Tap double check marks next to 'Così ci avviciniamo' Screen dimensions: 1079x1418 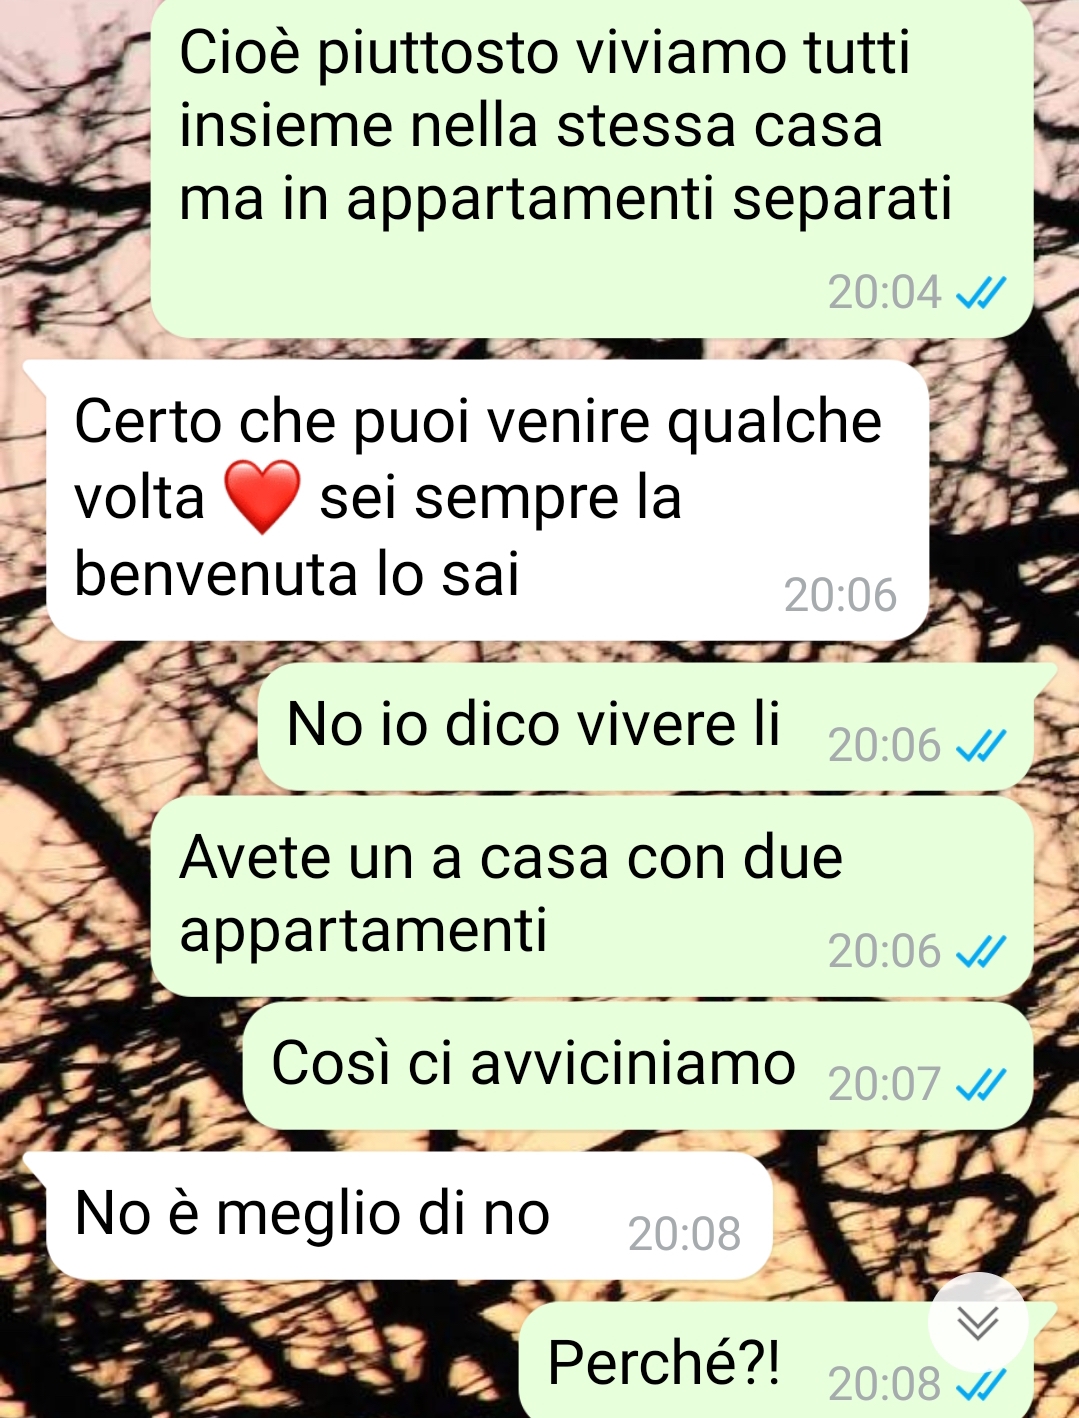point(981,1084)
